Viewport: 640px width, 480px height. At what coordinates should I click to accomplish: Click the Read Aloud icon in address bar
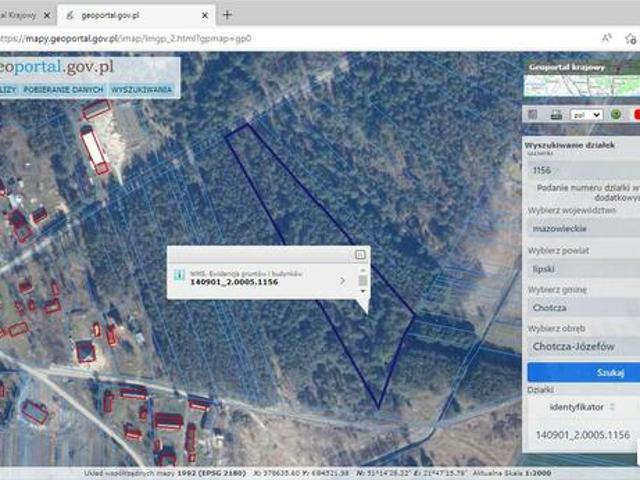606,38
